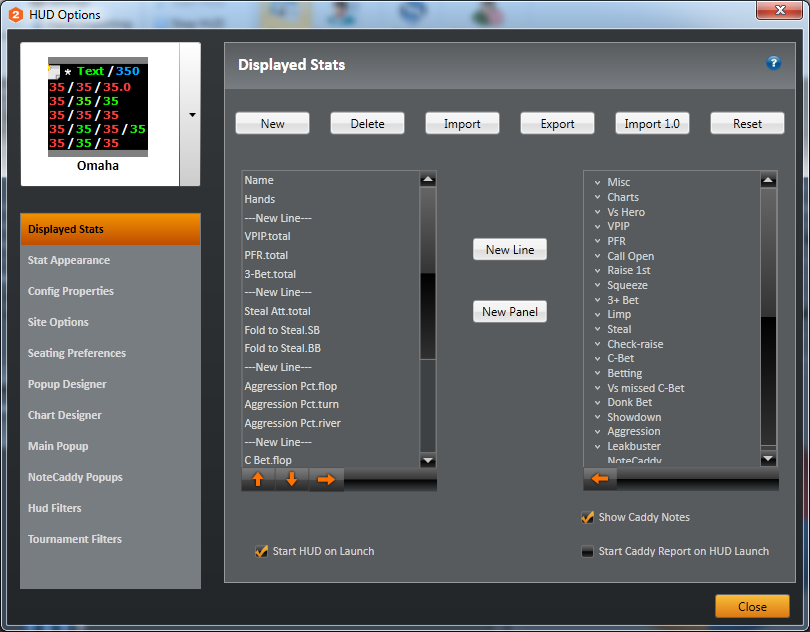This screenshot has height=632, width=810.
Task: Click the left arrow to remove a stat
Action: pos(599,479)
